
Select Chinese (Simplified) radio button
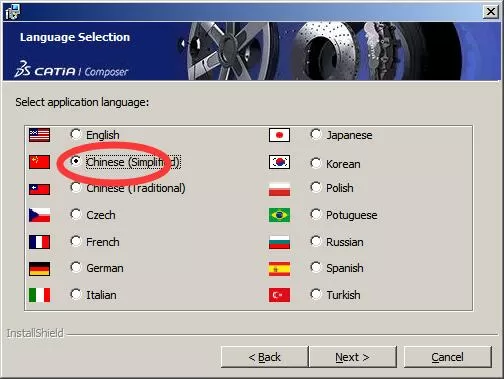(x=76, y=161)
